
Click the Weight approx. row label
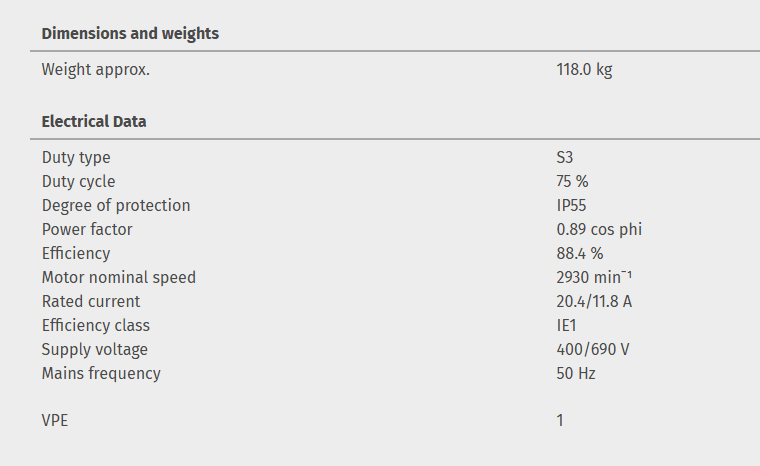(x=95, y=70)
